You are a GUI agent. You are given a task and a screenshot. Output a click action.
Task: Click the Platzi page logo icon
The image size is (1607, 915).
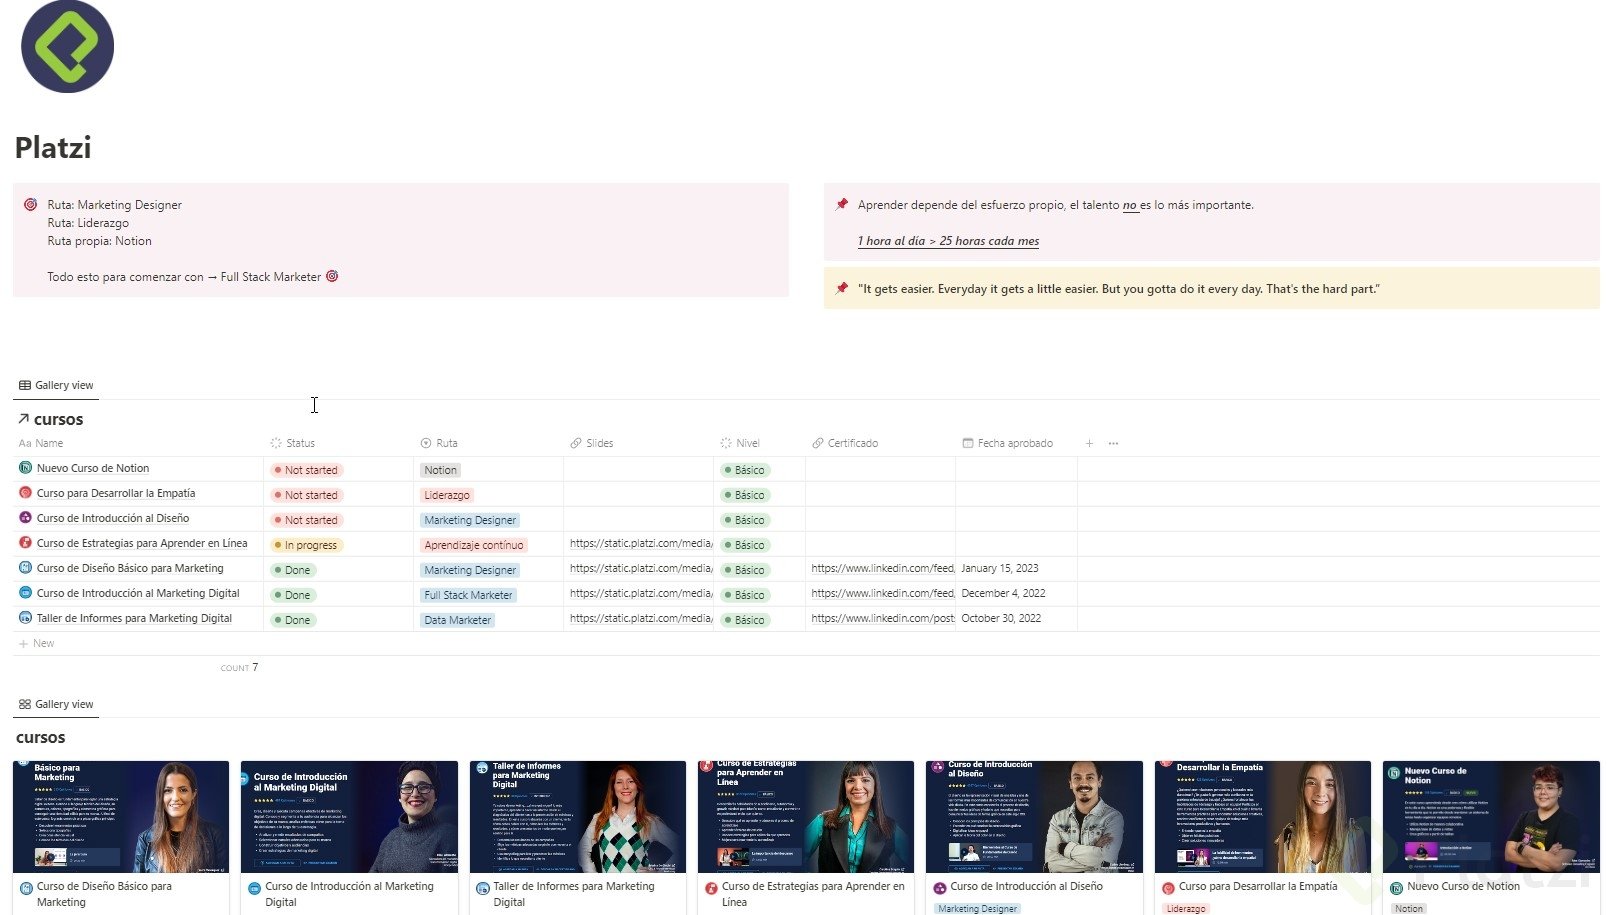point(67,46)
